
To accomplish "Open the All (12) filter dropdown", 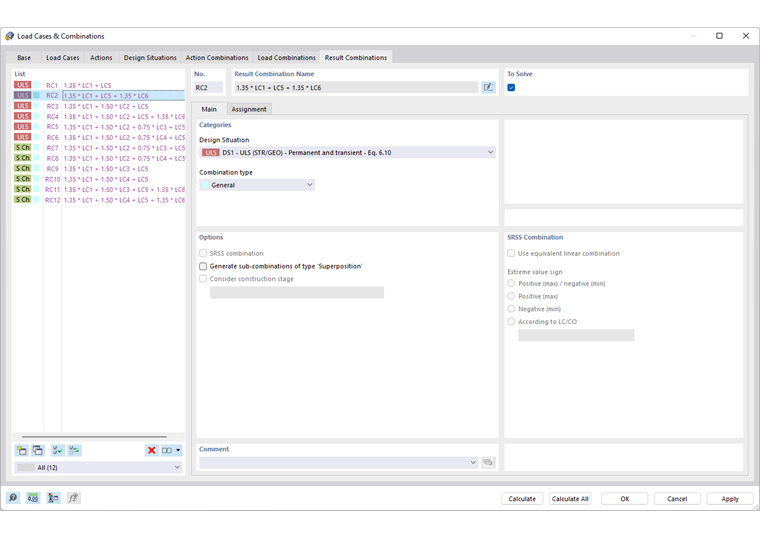I will tap(98, 467).
